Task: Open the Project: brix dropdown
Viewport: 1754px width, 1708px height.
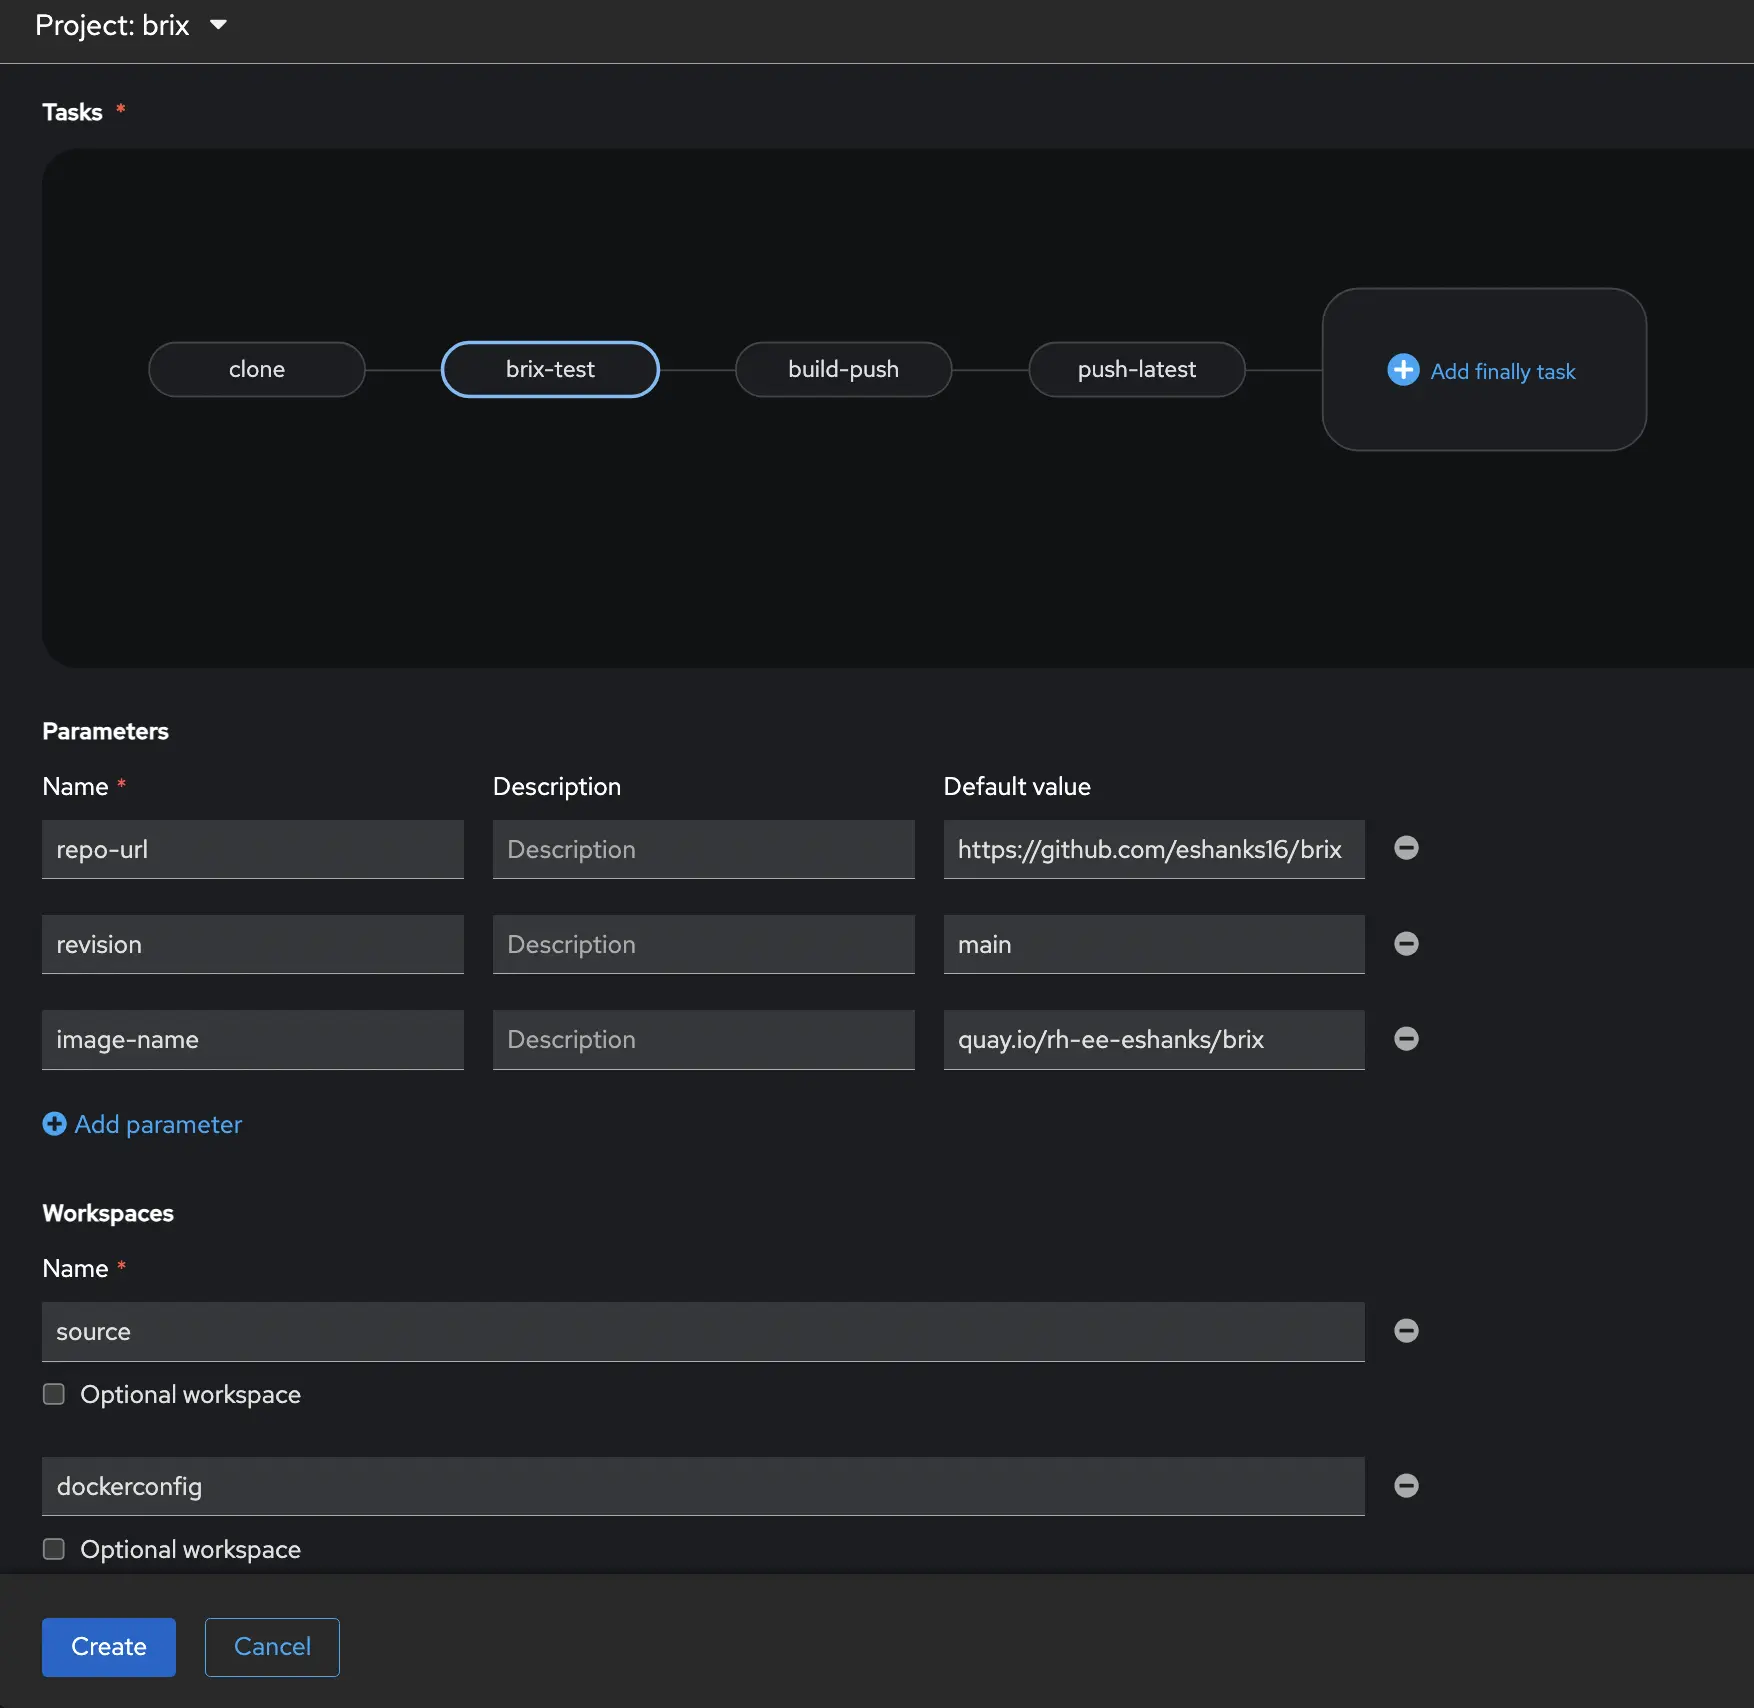Action: [x=131, y=25]
